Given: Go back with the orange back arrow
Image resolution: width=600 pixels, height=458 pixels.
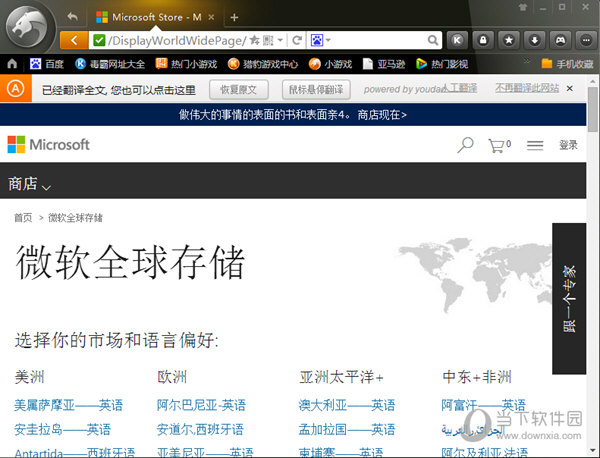Looking at the screenshot, I should [74, 40].
